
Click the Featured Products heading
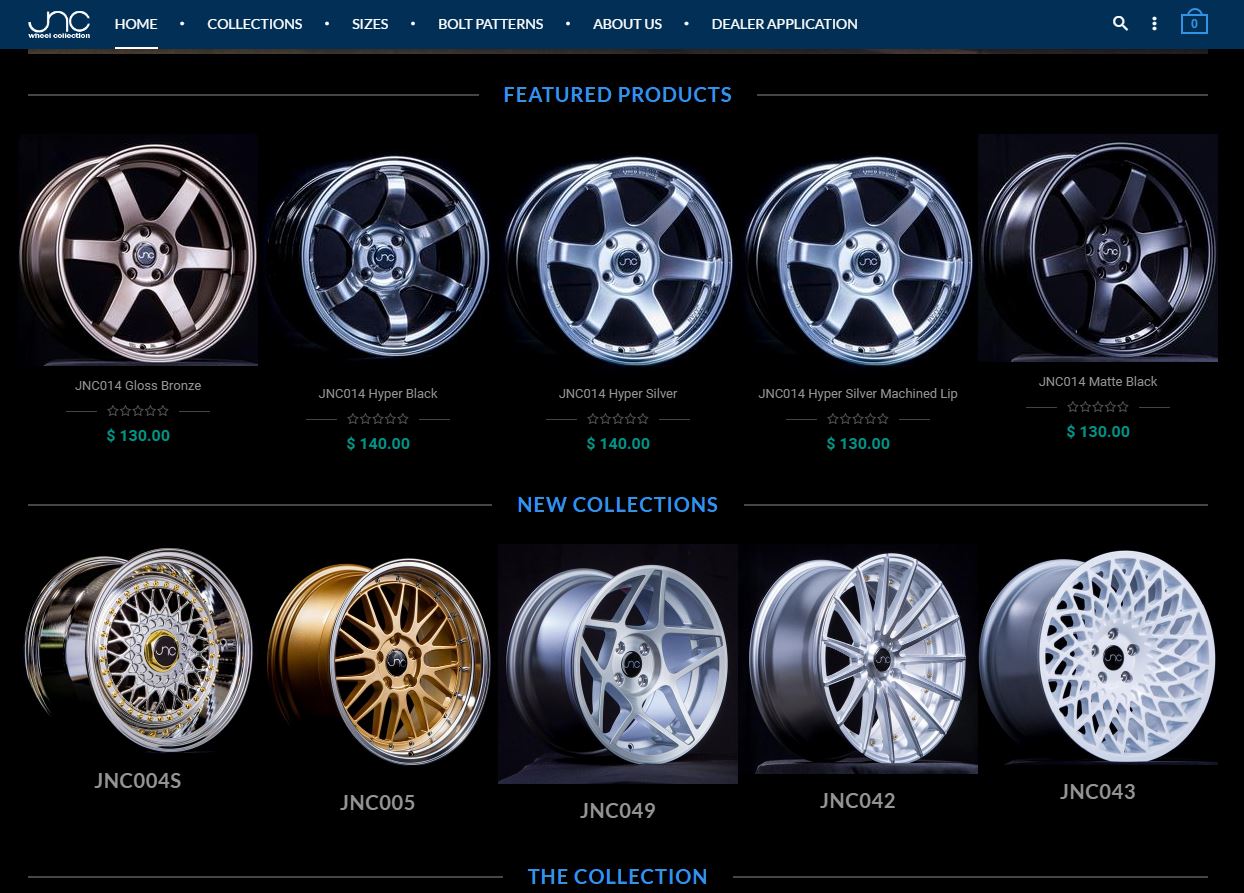point(618,95)
